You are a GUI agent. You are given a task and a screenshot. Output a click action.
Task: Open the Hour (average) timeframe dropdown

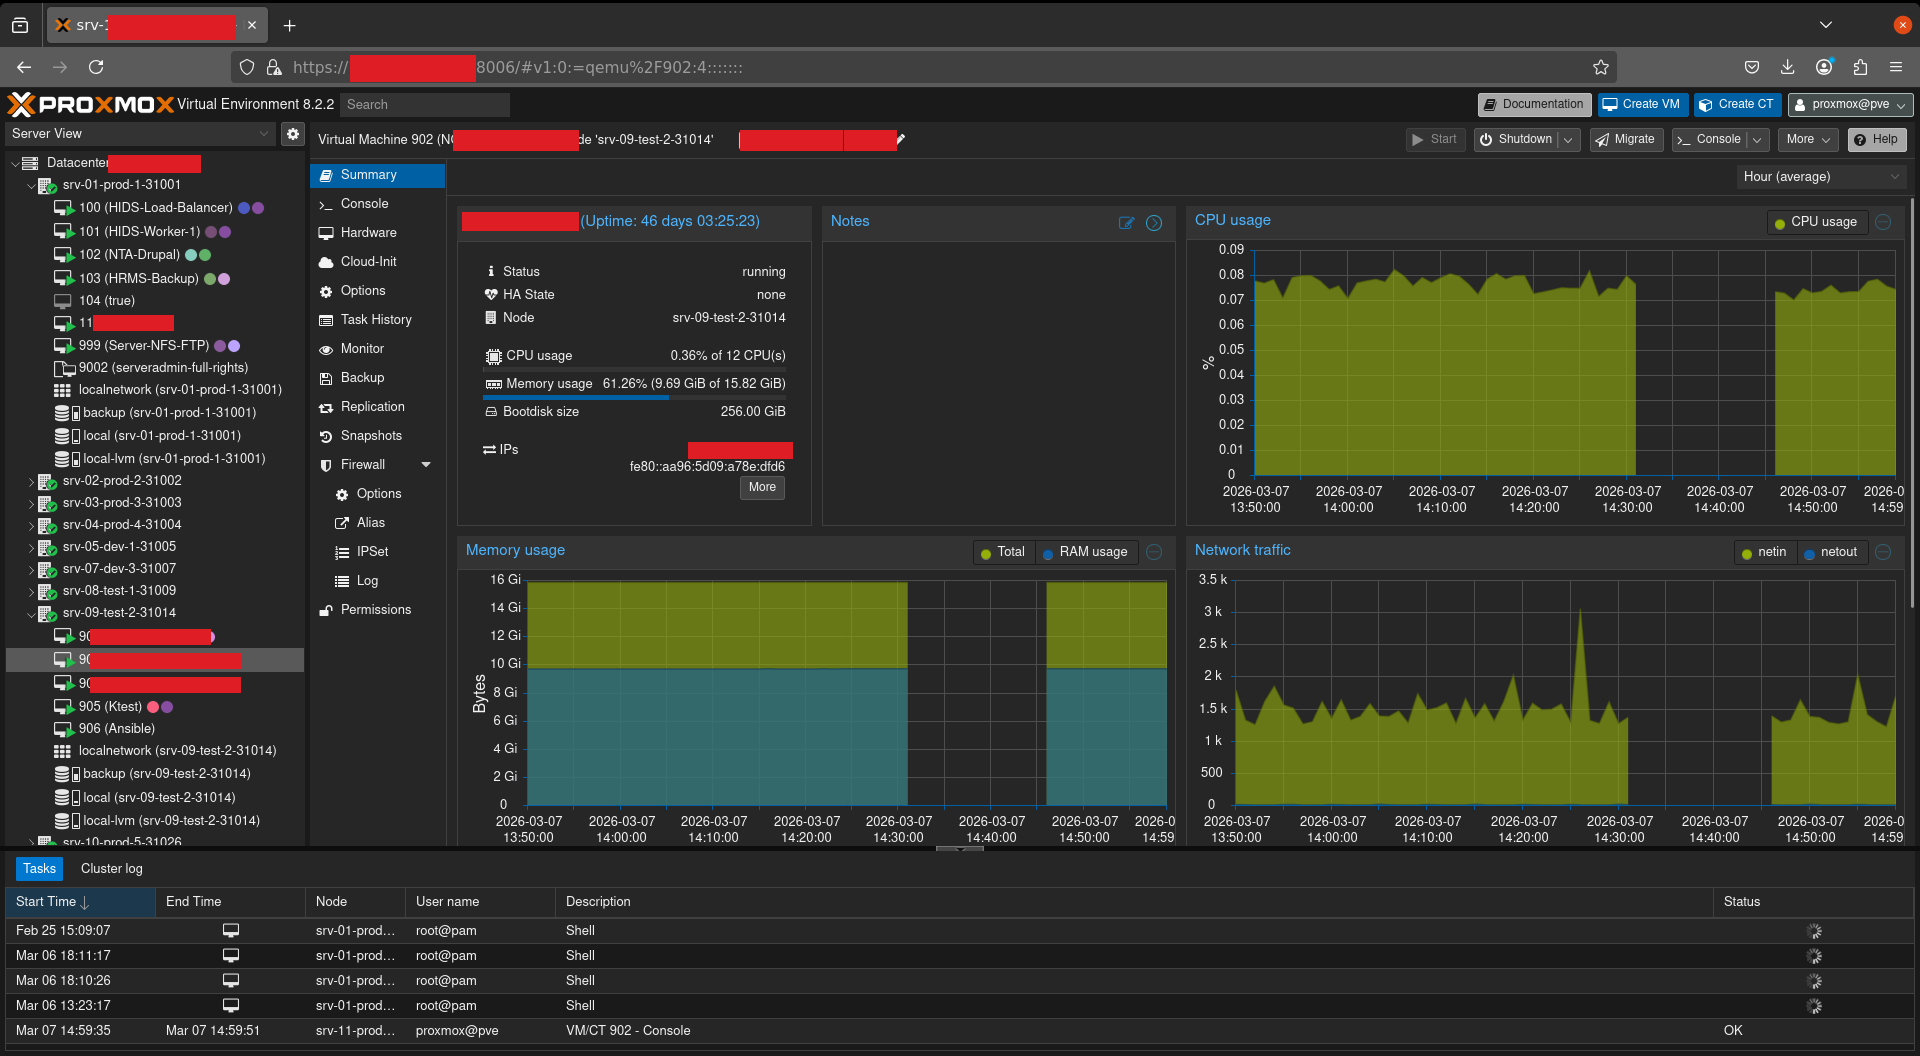tap(1821, 177)
